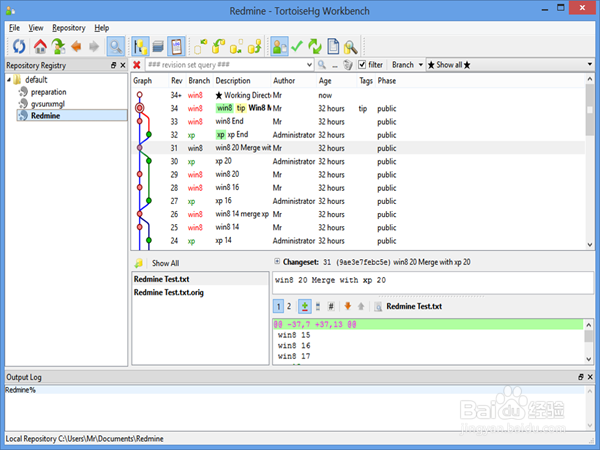
Task: Select revision 32 xp End
Action: [358, 135]
